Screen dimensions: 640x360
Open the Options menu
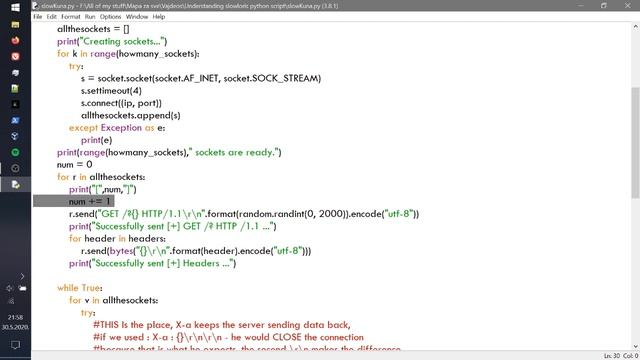tap(110, 17)
